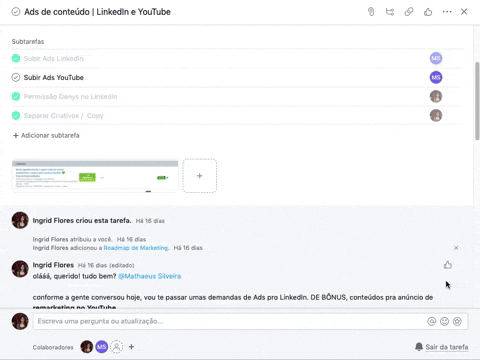The image size is (480, 360).
Task: Open subtask text Separar Criativos / Copy
Action: tap(64, 116)
